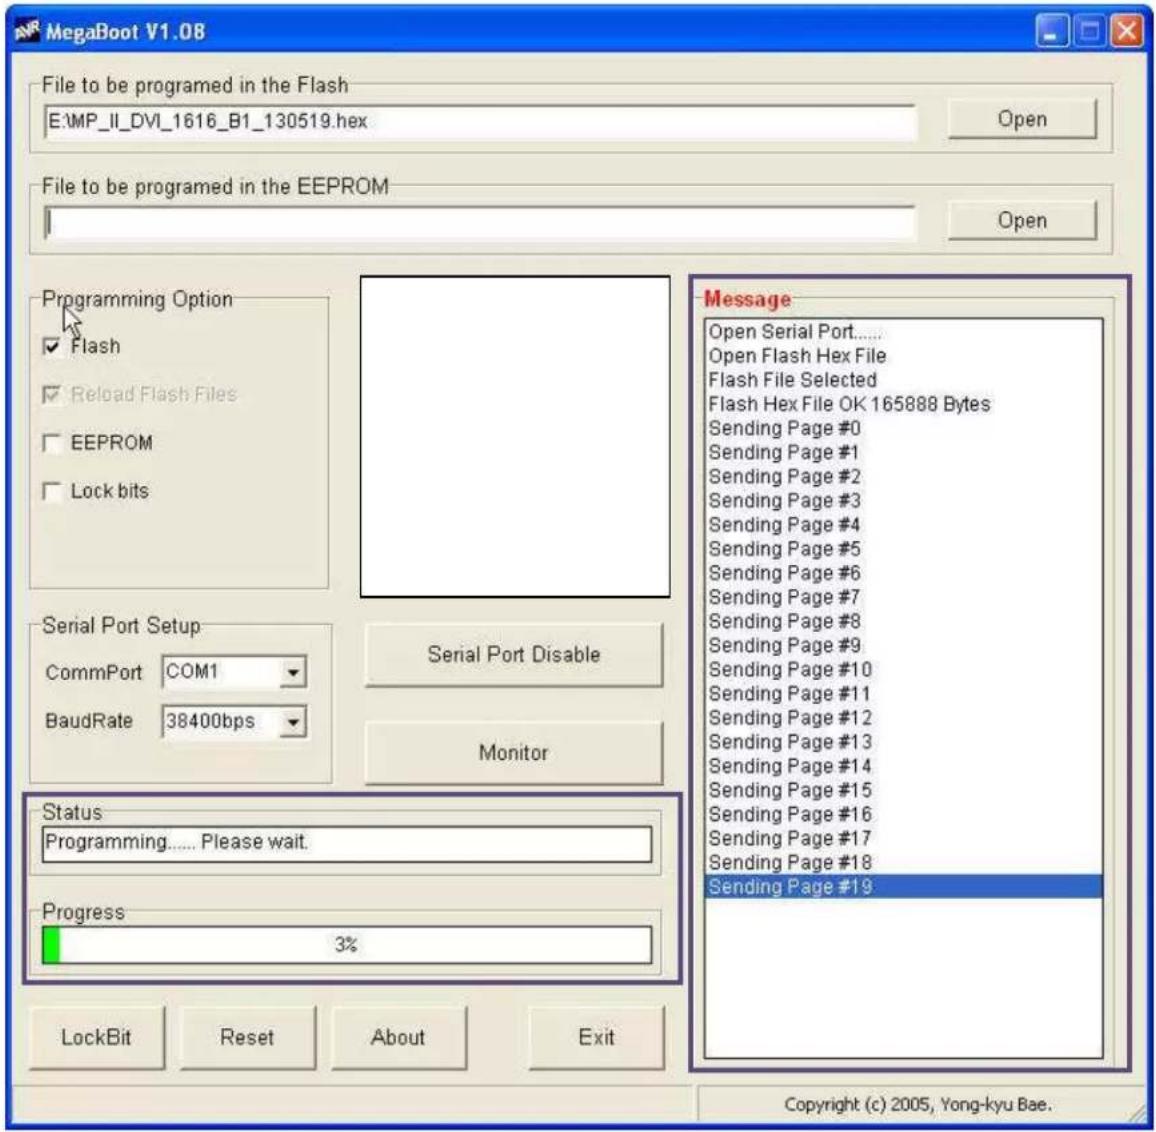Select 'Sending Page #11' message line
Viewport: 1156px width, 1132px height.
click(x=902, y=694)
